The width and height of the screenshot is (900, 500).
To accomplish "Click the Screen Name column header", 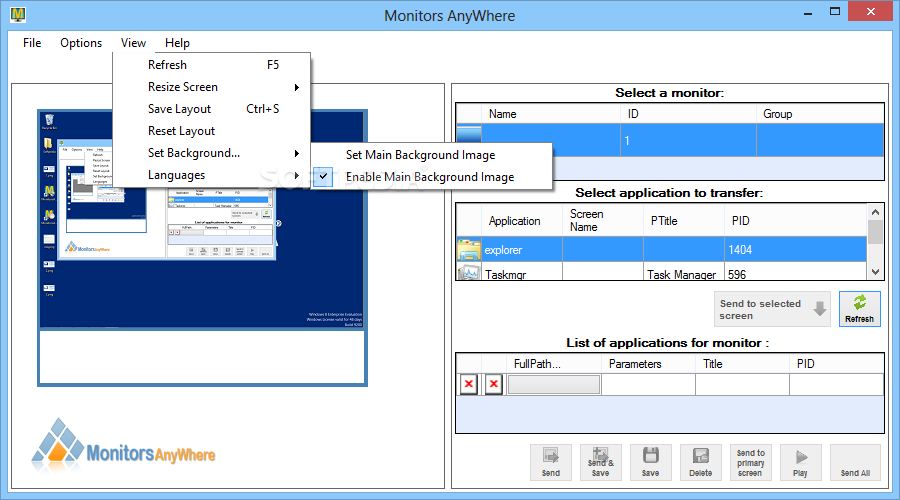I will [x=603, y=220].
